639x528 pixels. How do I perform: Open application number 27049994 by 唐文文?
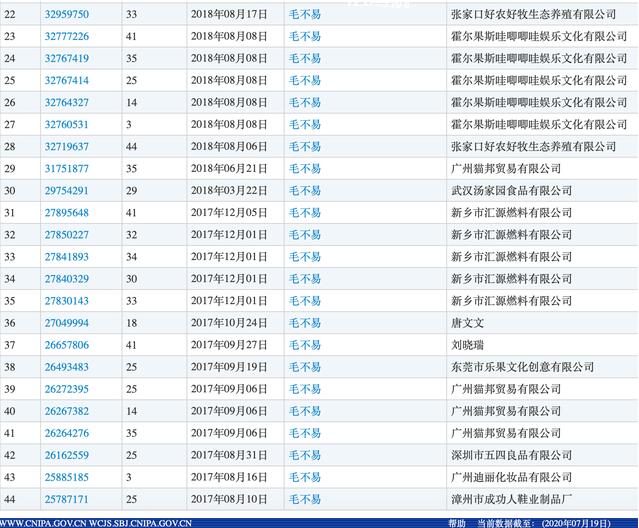click(67, 323)
